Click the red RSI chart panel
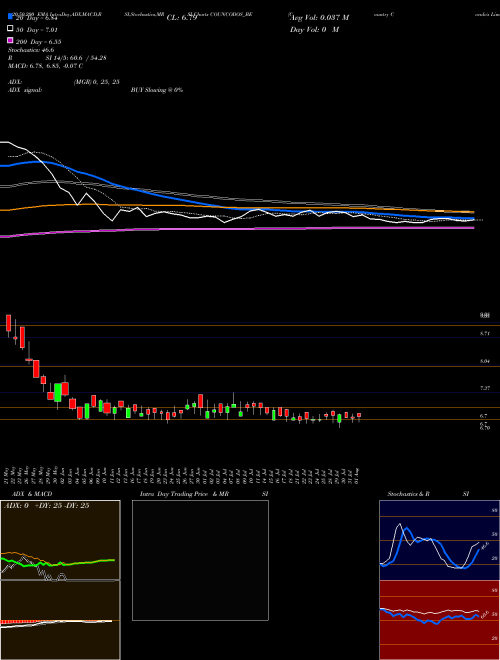Viewport: 500px width, 660px height. pyautogui.click(x=439, y=620)
